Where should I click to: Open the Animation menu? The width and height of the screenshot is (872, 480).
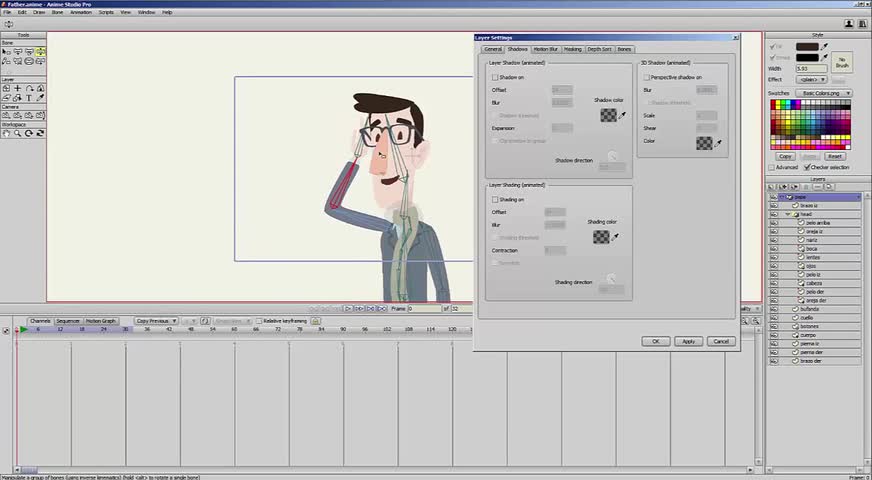pyautogui.click(x=81, y=12)
